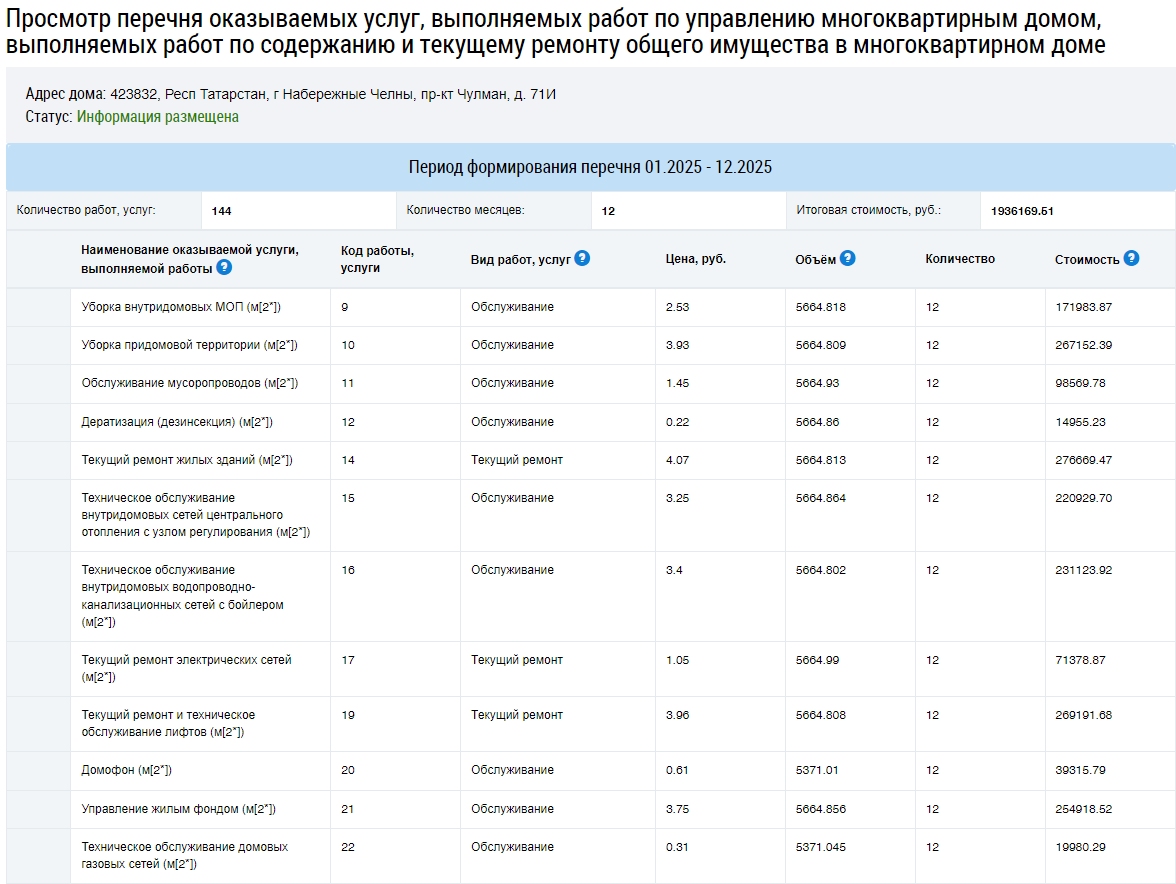Click work code 16
The height and width of the screenshot is (884, 1176).
348,571
